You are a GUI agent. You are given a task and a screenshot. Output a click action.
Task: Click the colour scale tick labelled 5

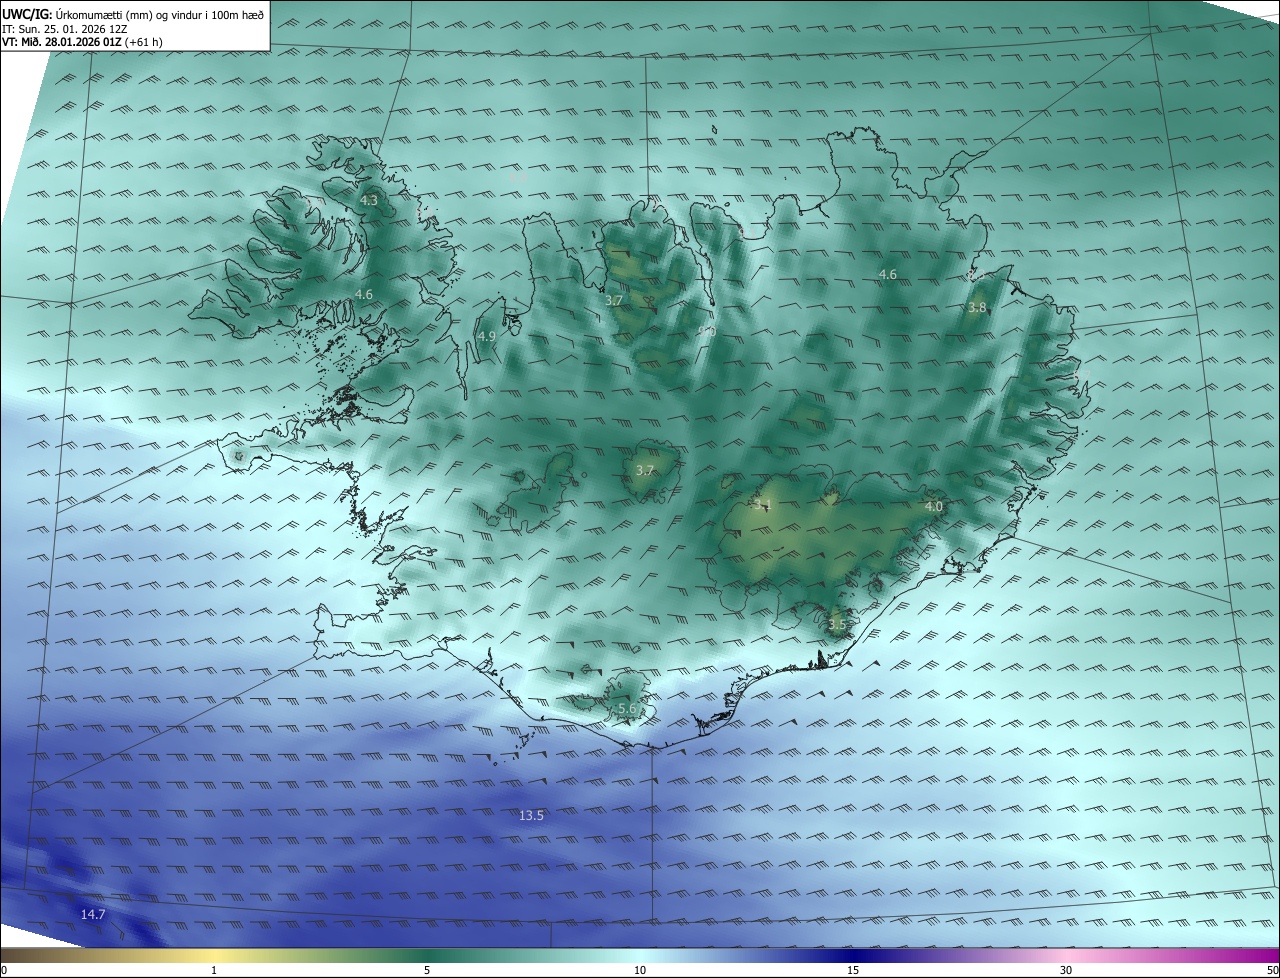pos(427,970)
